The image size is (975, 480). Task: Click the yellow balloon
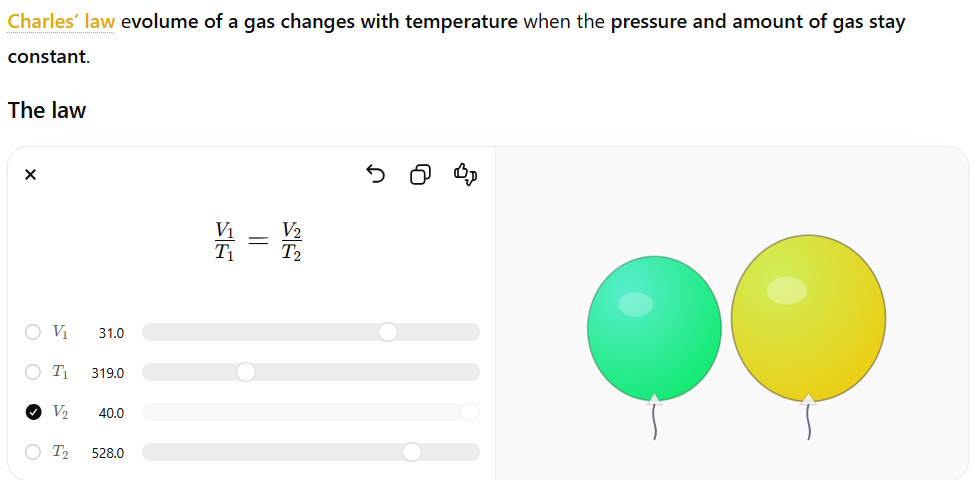[x=808, y=315]
